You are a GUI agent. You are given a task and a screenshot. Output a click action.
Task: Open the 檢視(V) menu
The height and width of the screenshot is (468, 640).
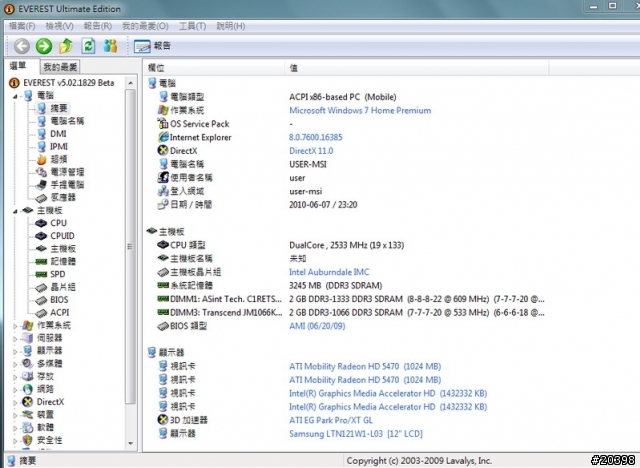pyautogui.click(x=60, y=26)
